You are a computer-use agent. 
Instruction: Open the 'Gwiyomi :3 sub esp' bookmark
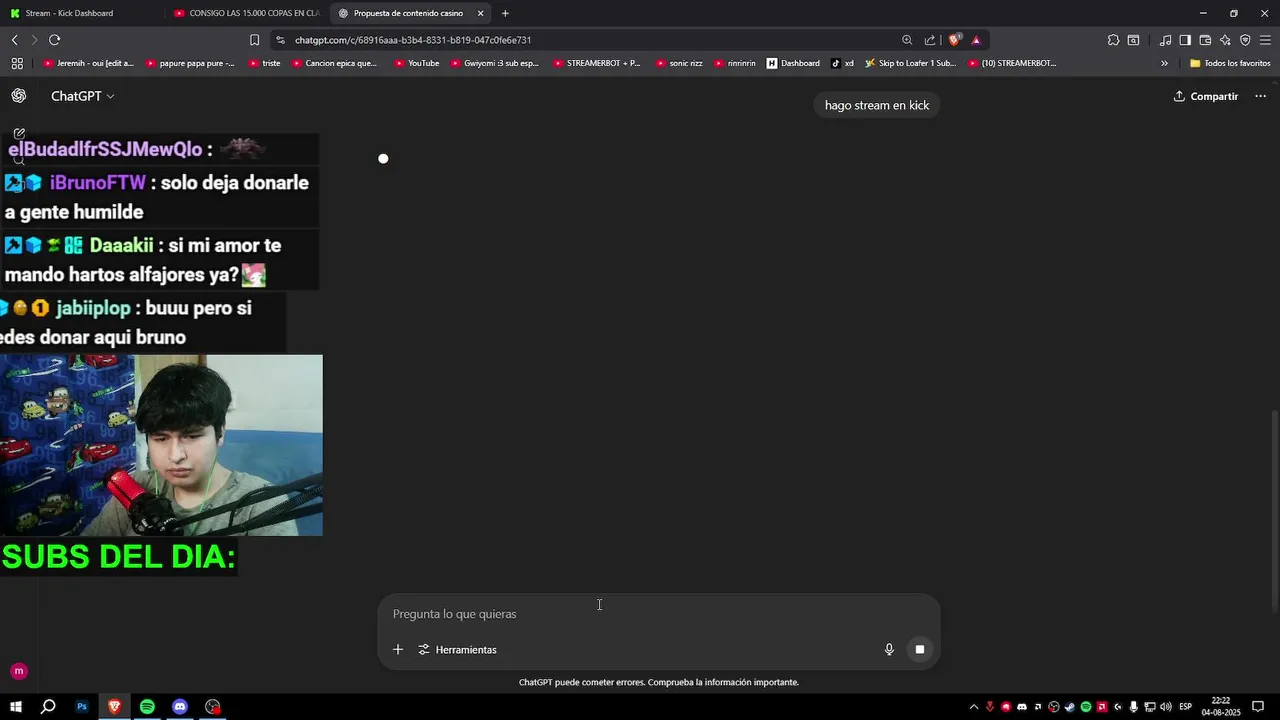point(494,63)
